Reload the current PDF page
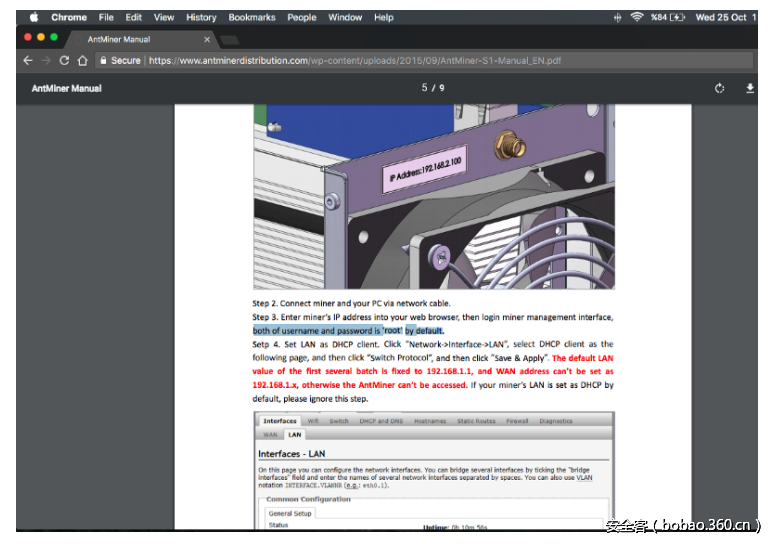 [x=65, y=61]
